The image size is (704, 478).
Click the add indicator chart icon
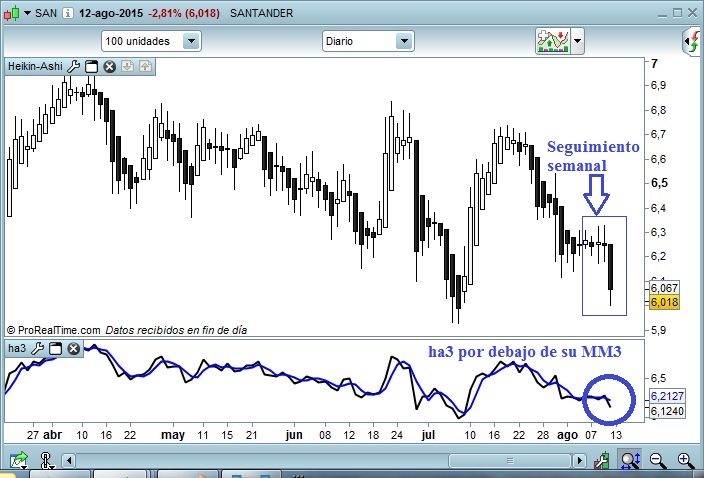click(x=553, y=41)
